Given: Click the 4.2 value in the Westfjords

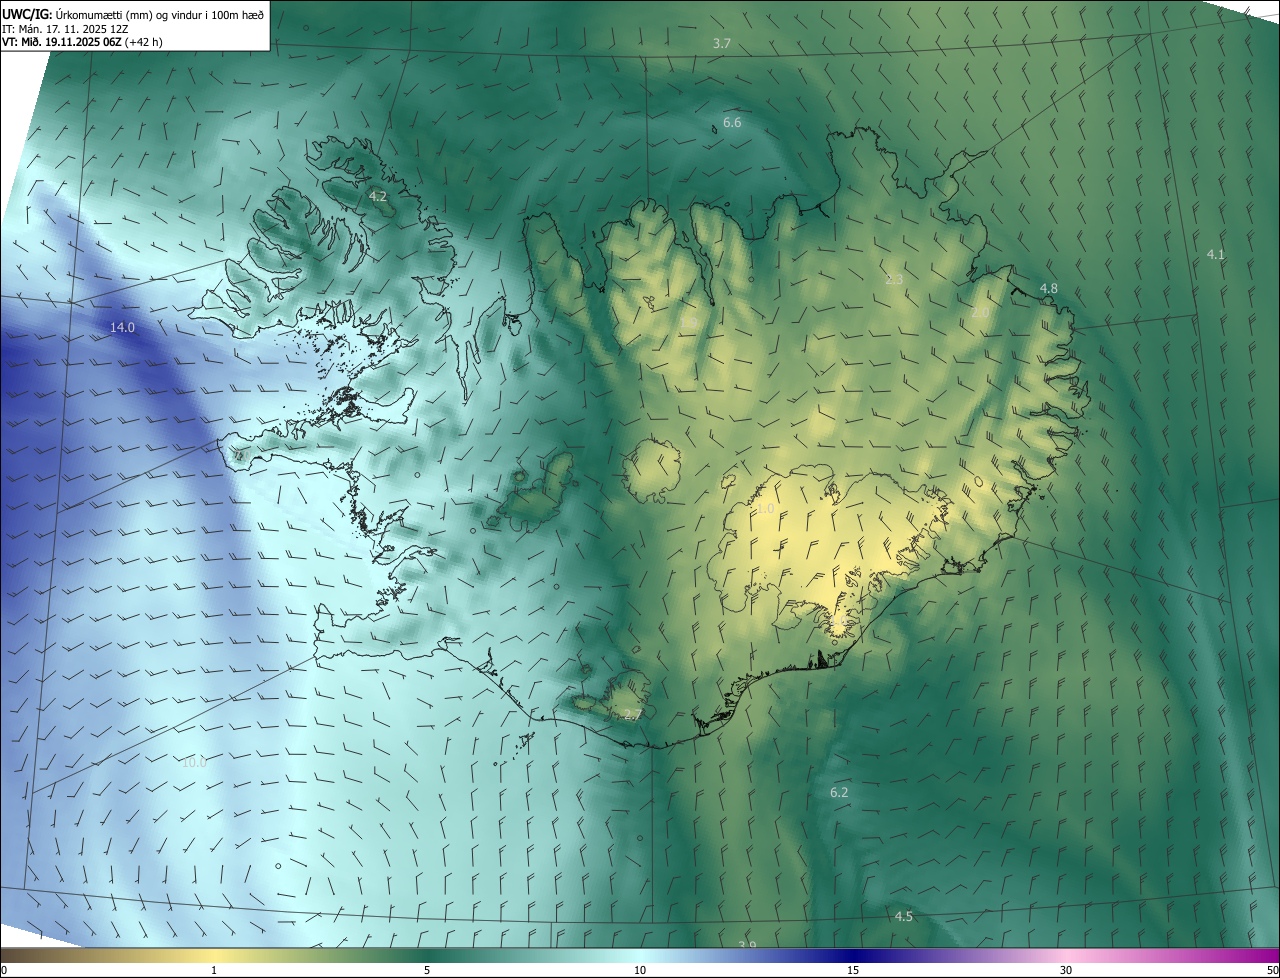Looking at the screenshot, I should 378,196.
